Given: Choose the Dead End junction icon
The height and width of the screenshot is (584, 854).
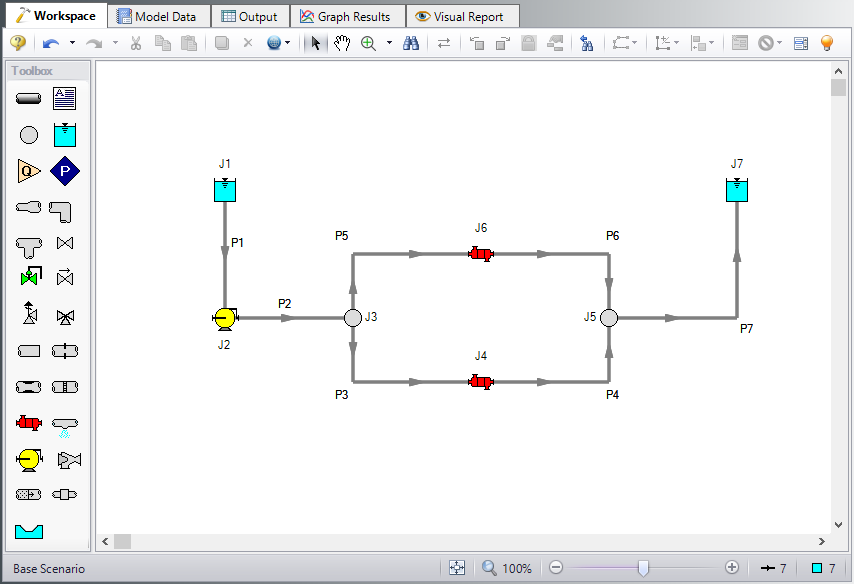Looking at the screenshot, I should (x=28, y=351).
